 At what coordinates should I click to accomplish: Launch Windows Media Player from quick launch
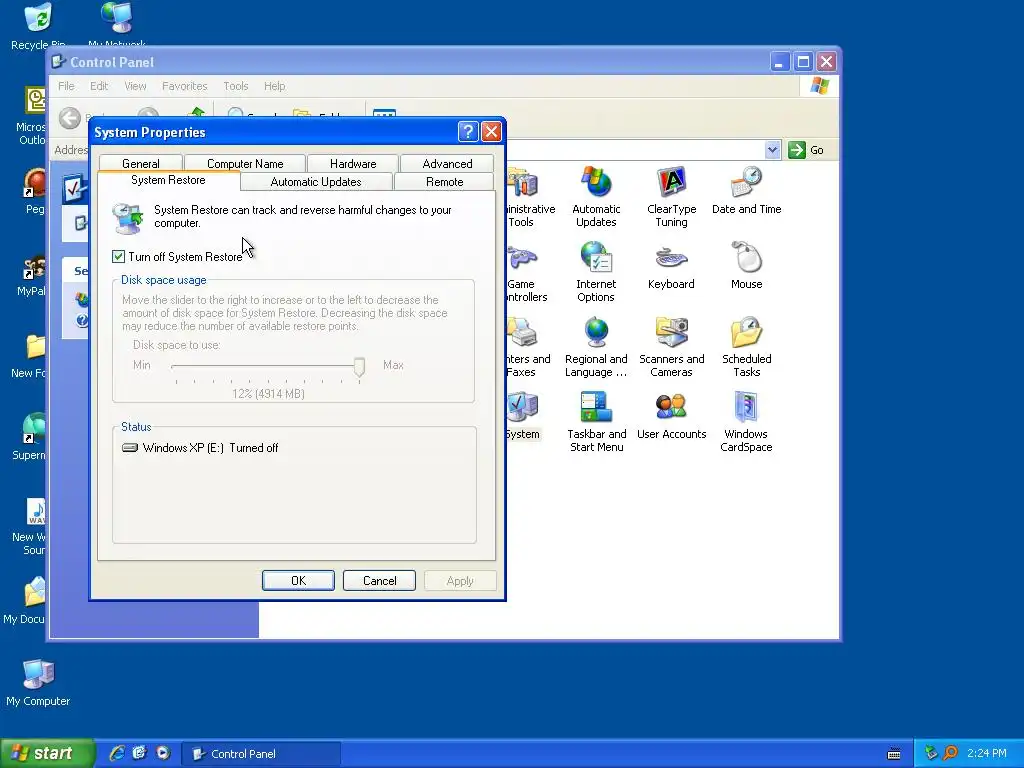tap(163, 753)
